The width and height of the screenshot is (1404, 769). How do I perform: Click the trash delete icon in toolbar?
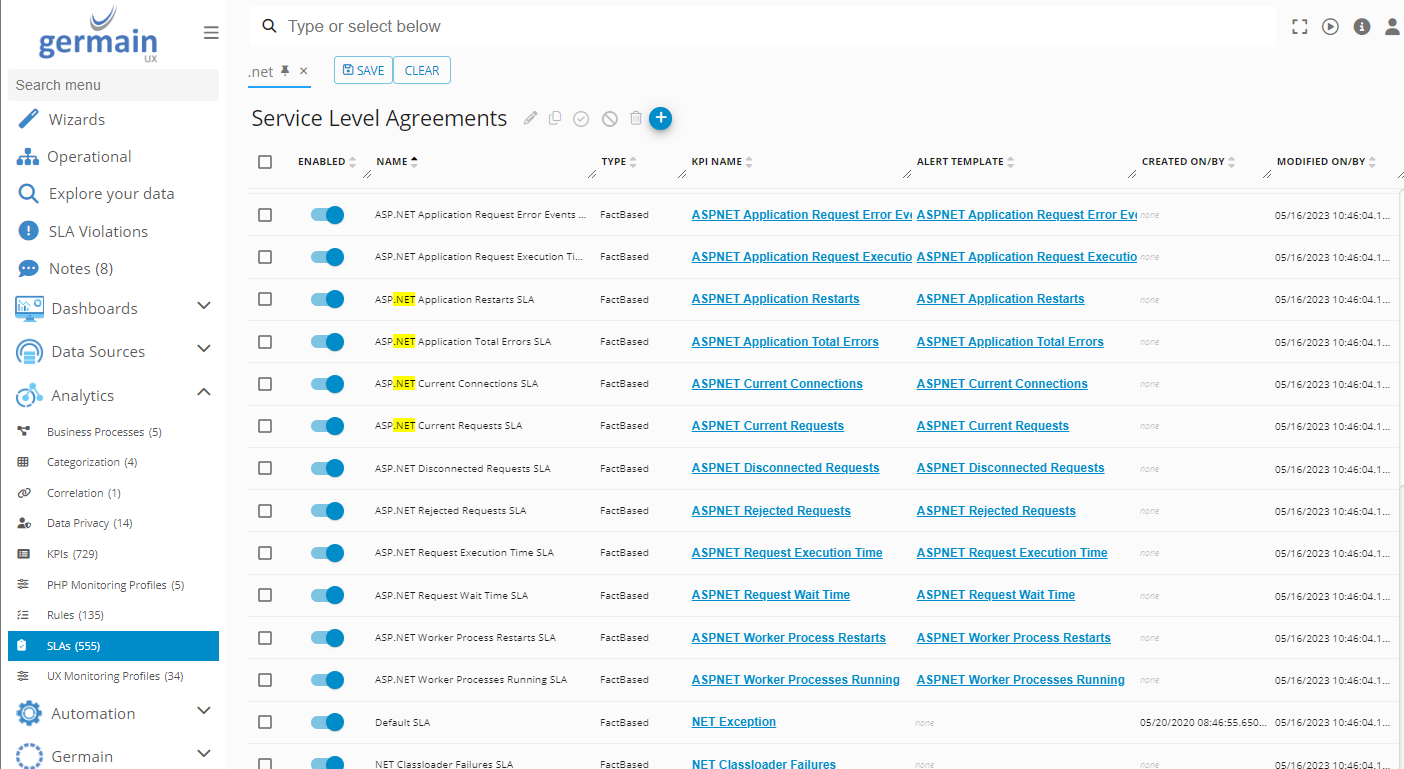click(x=636, y=119)
